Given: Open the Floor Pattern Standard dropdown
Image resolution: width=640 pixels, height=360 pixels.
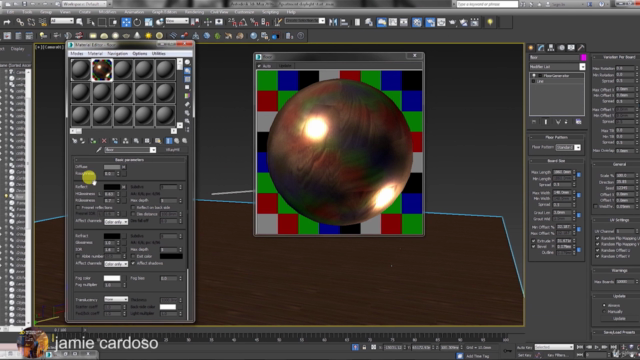Looking at the screenshot, I should coord(568,147).
